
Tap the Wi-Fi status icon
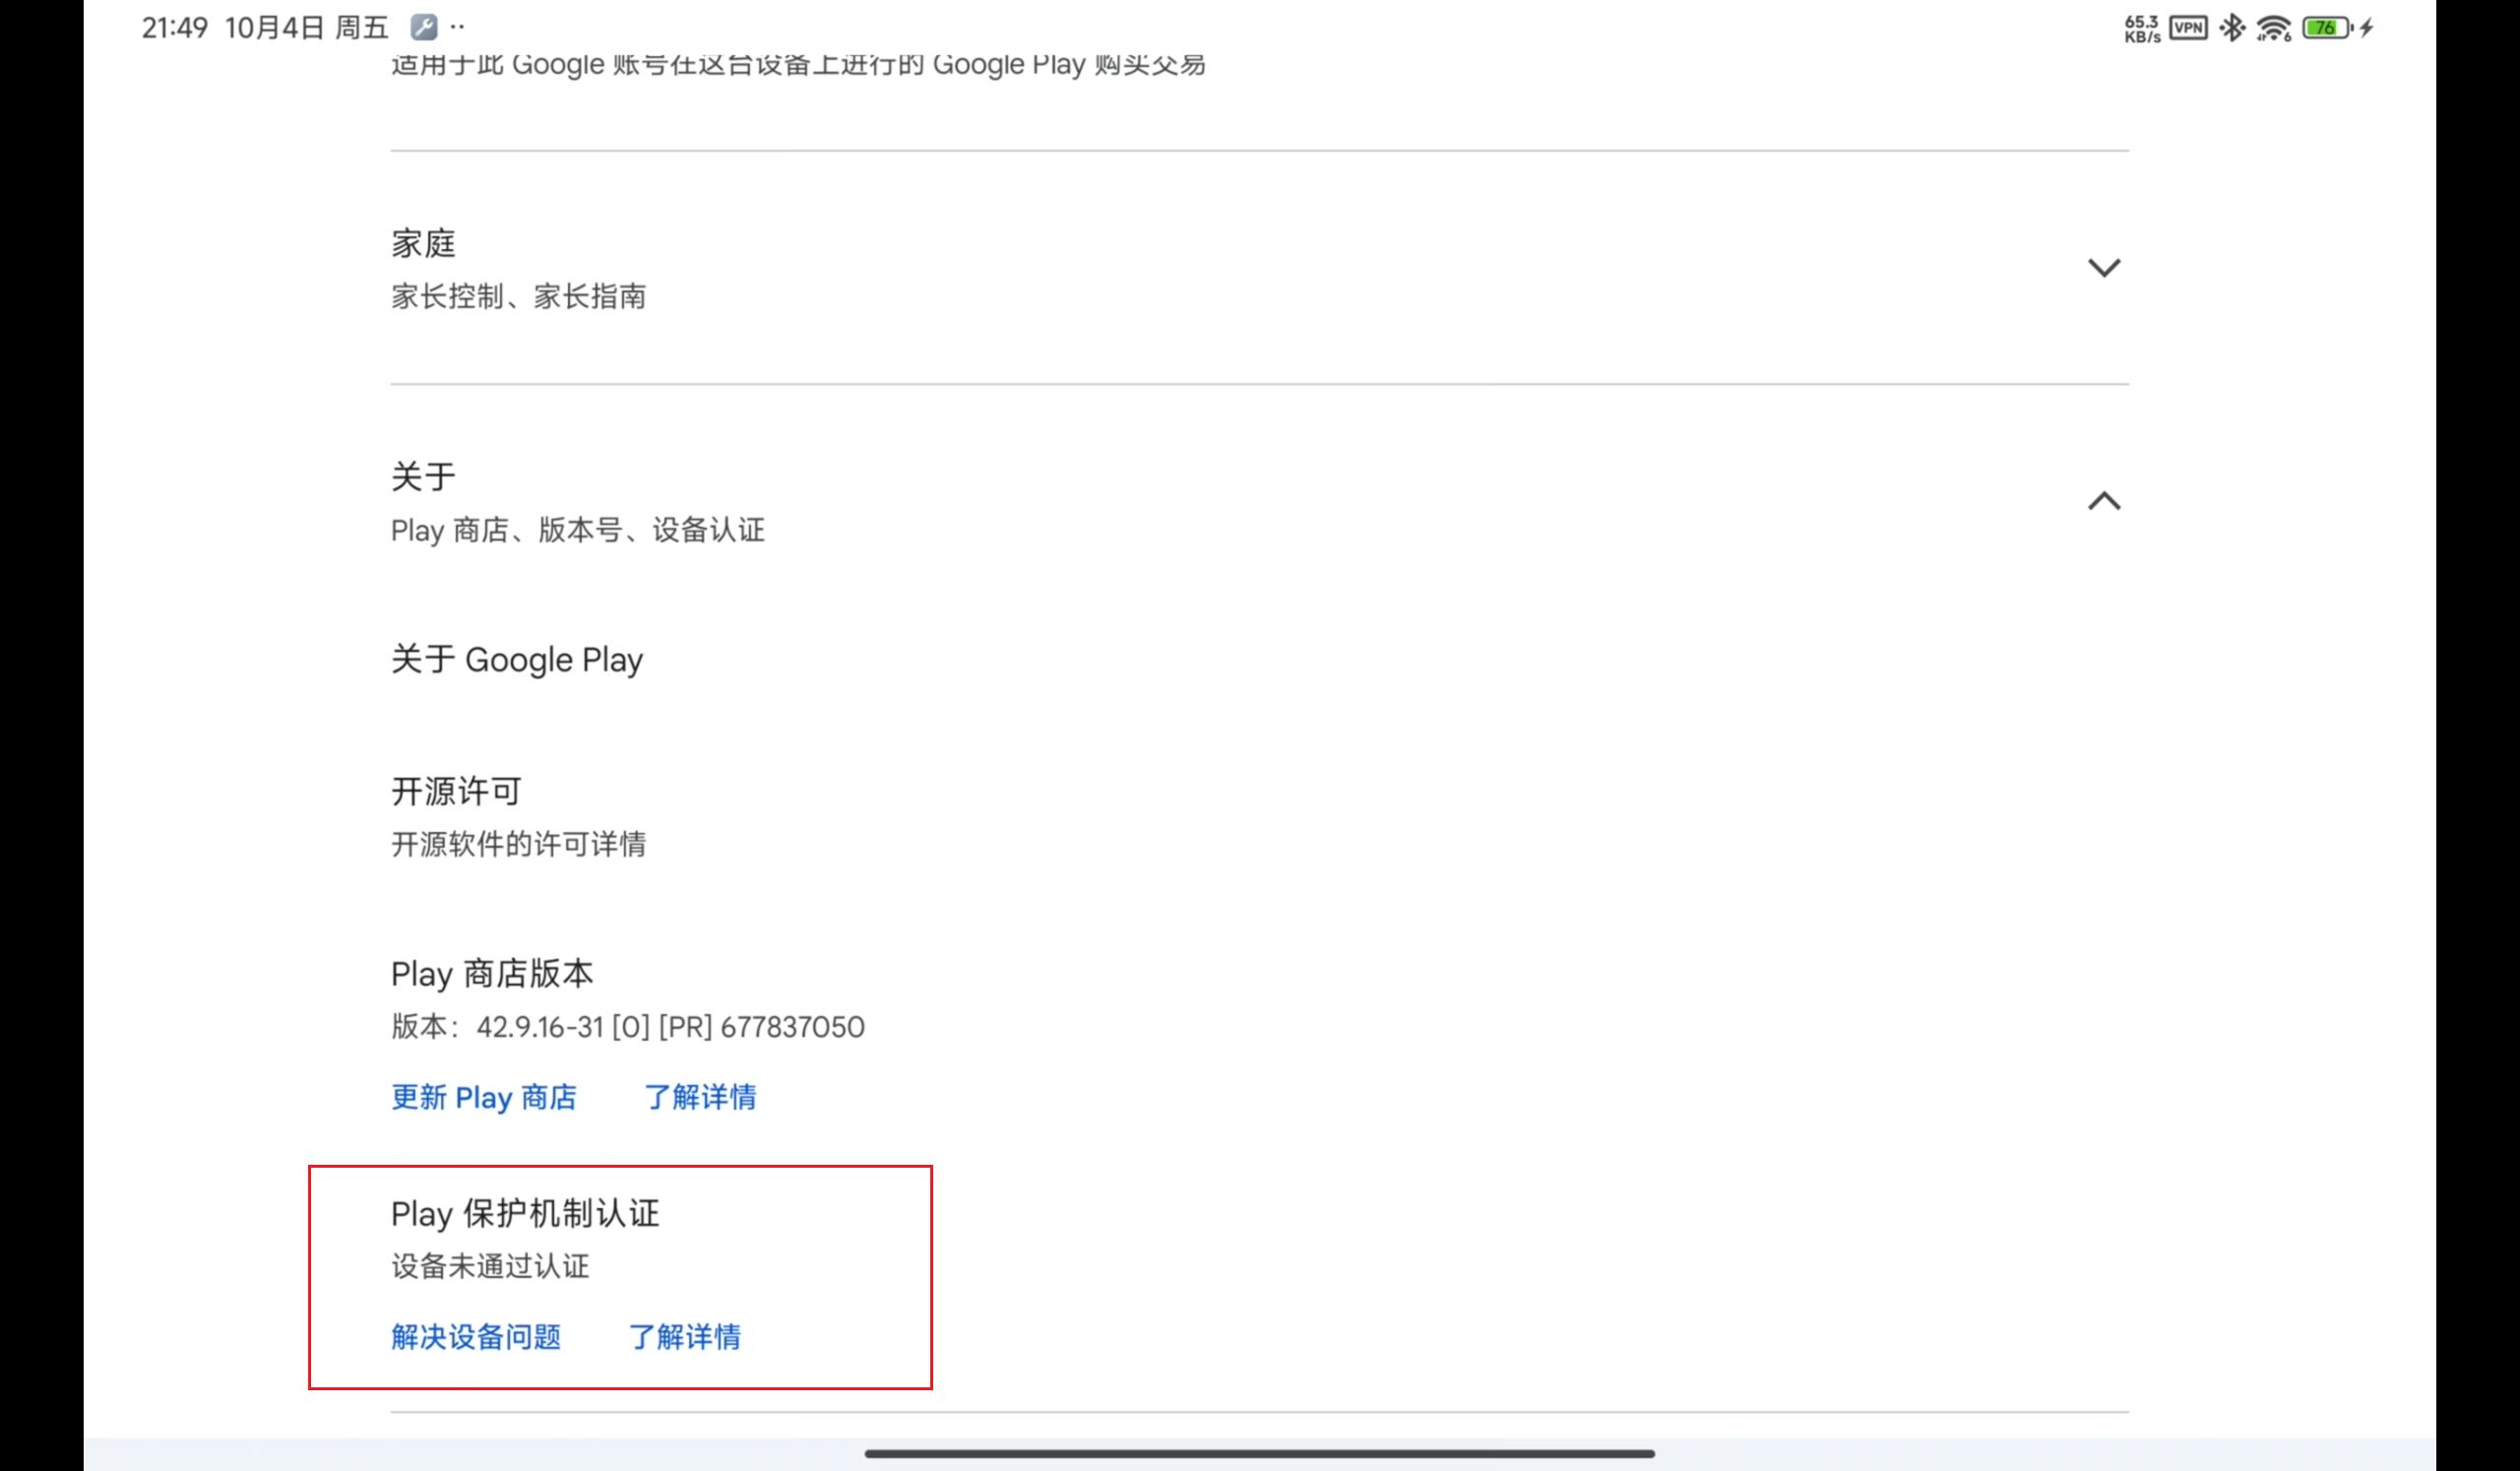[x=2274, y=28]
